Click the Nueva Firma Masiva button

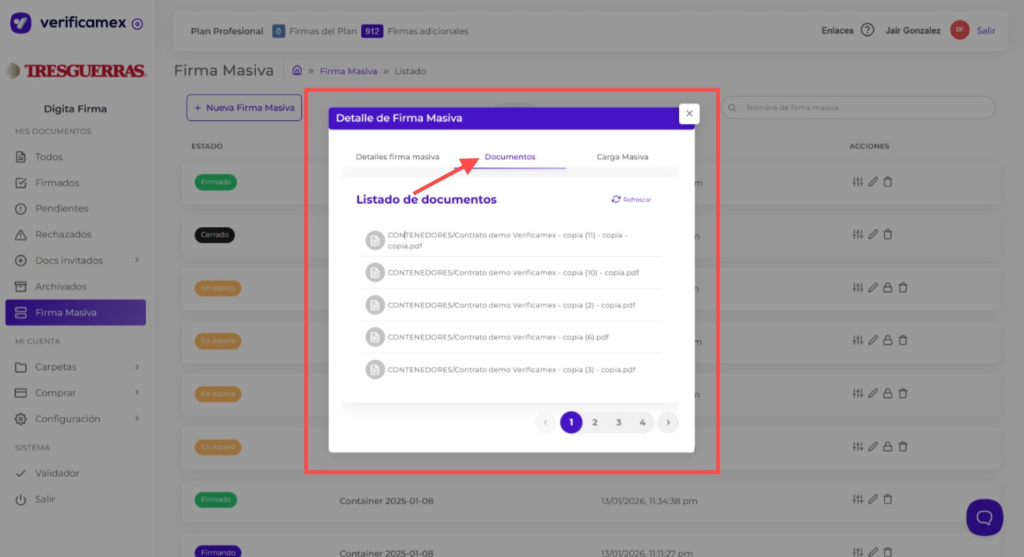pos(244,108)
